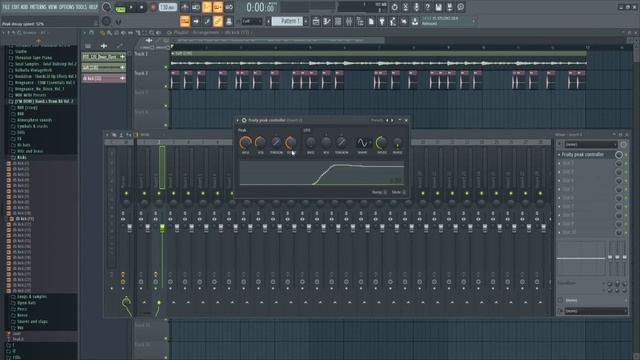Toggle the browser view toolbar icon
The image size is (640, 360).
(360, 21)
